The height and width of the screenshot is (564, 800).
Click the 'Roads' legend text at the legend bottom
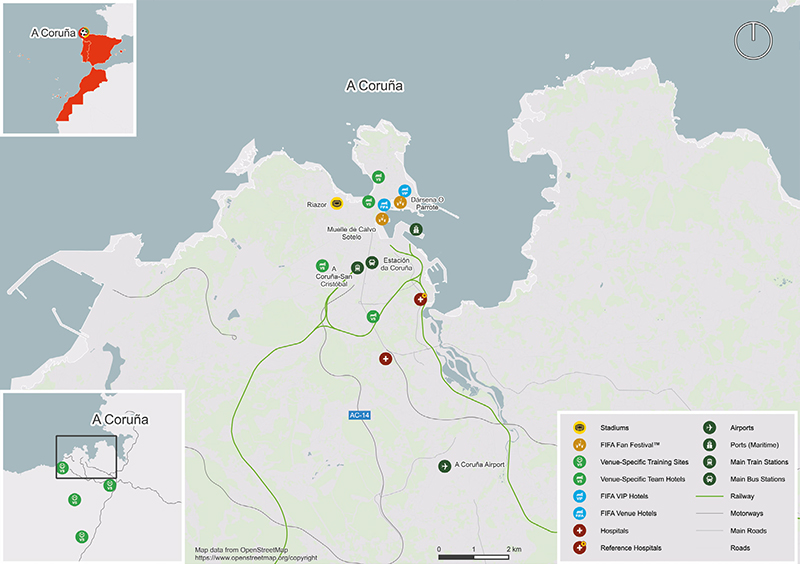(x=740, y=548)
